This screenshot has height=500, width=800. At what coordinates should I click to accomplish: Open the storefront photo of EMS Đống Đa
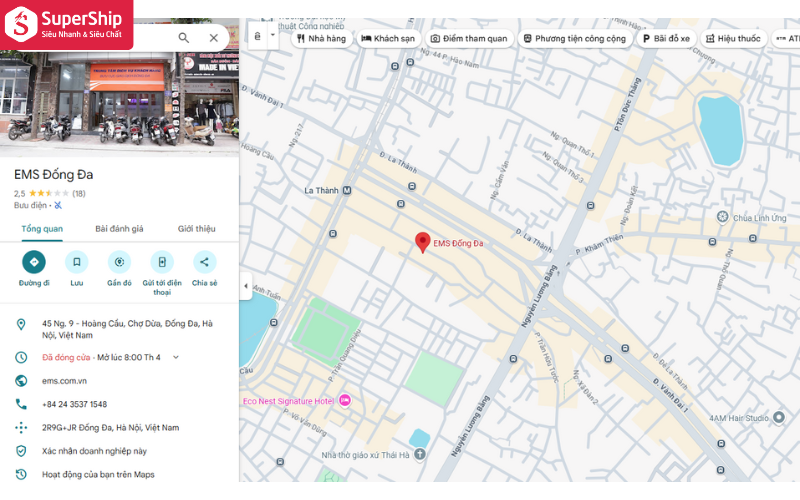[119, 102]
